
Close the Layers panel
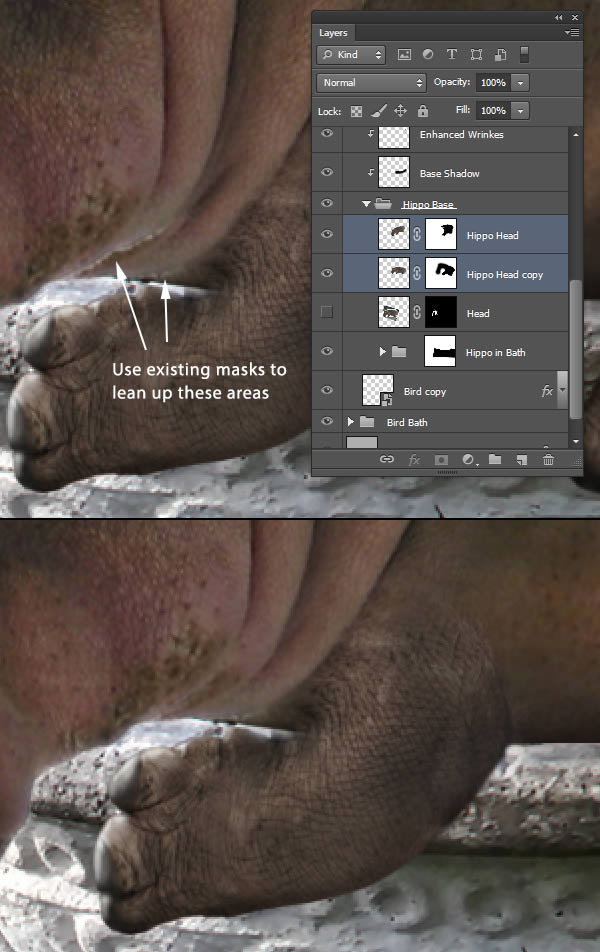575,18
